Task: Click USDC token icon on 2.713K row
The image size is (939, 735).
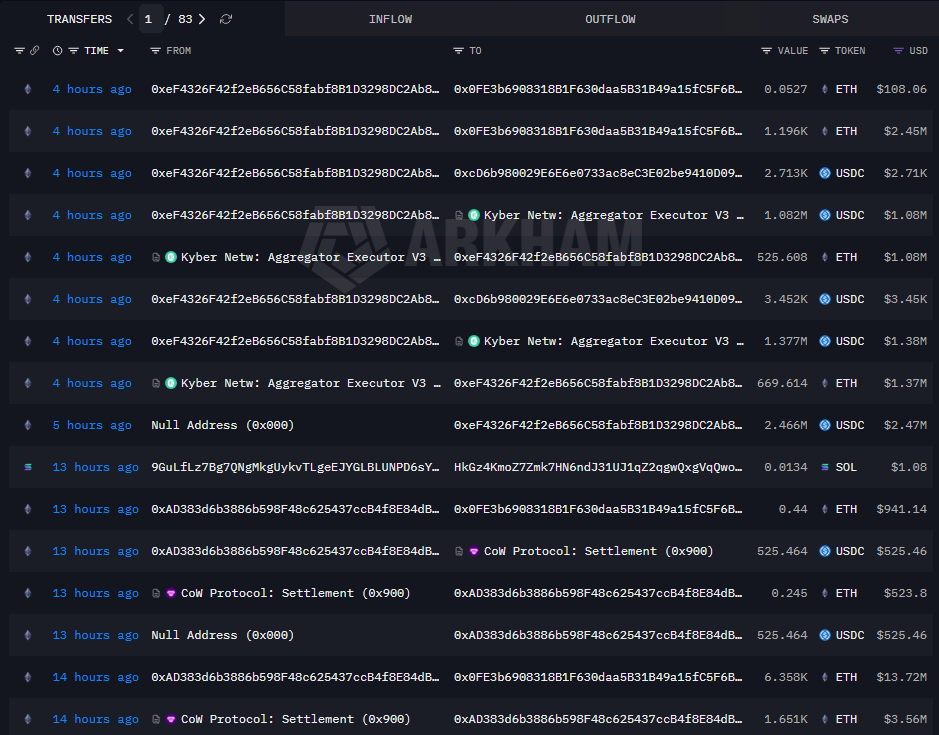Action: click(825, 173)
